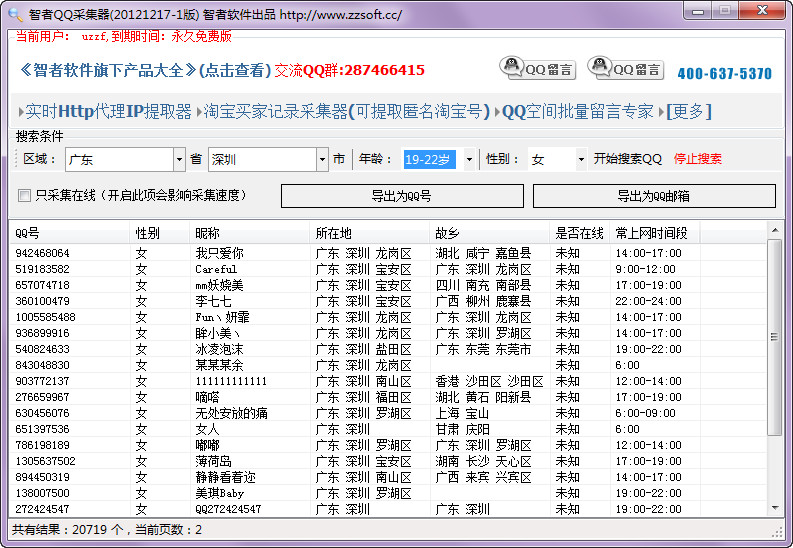Viewport: 793px width, 548px height.
Task: Select row with QQ 630456076
Action: pos(387,413)
